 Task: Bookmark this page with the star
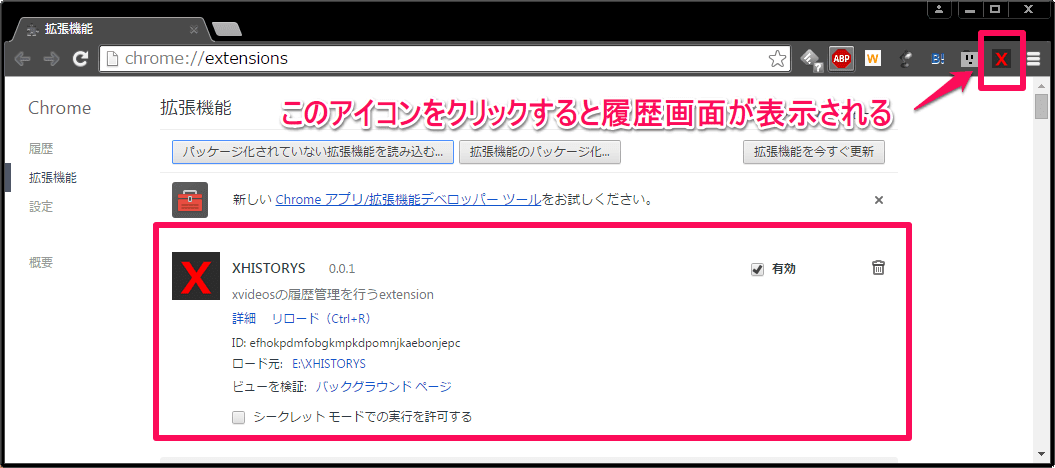click(x=777, y=59)
